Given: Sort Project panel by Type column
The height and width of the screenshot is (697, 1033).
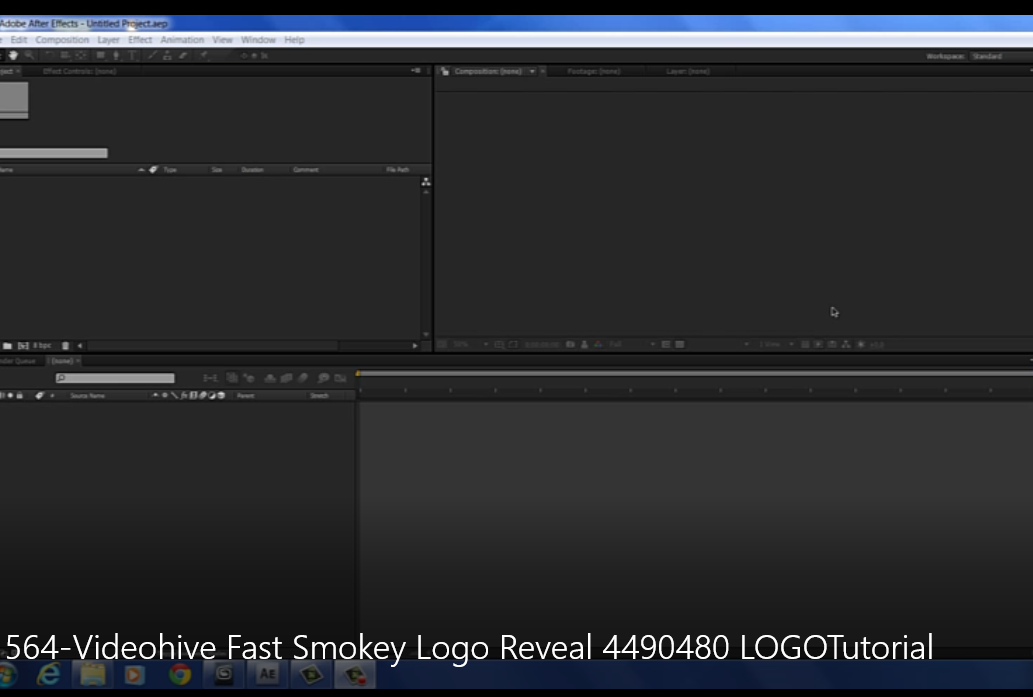Looking at the screenshot, I should tap(170, 170).
